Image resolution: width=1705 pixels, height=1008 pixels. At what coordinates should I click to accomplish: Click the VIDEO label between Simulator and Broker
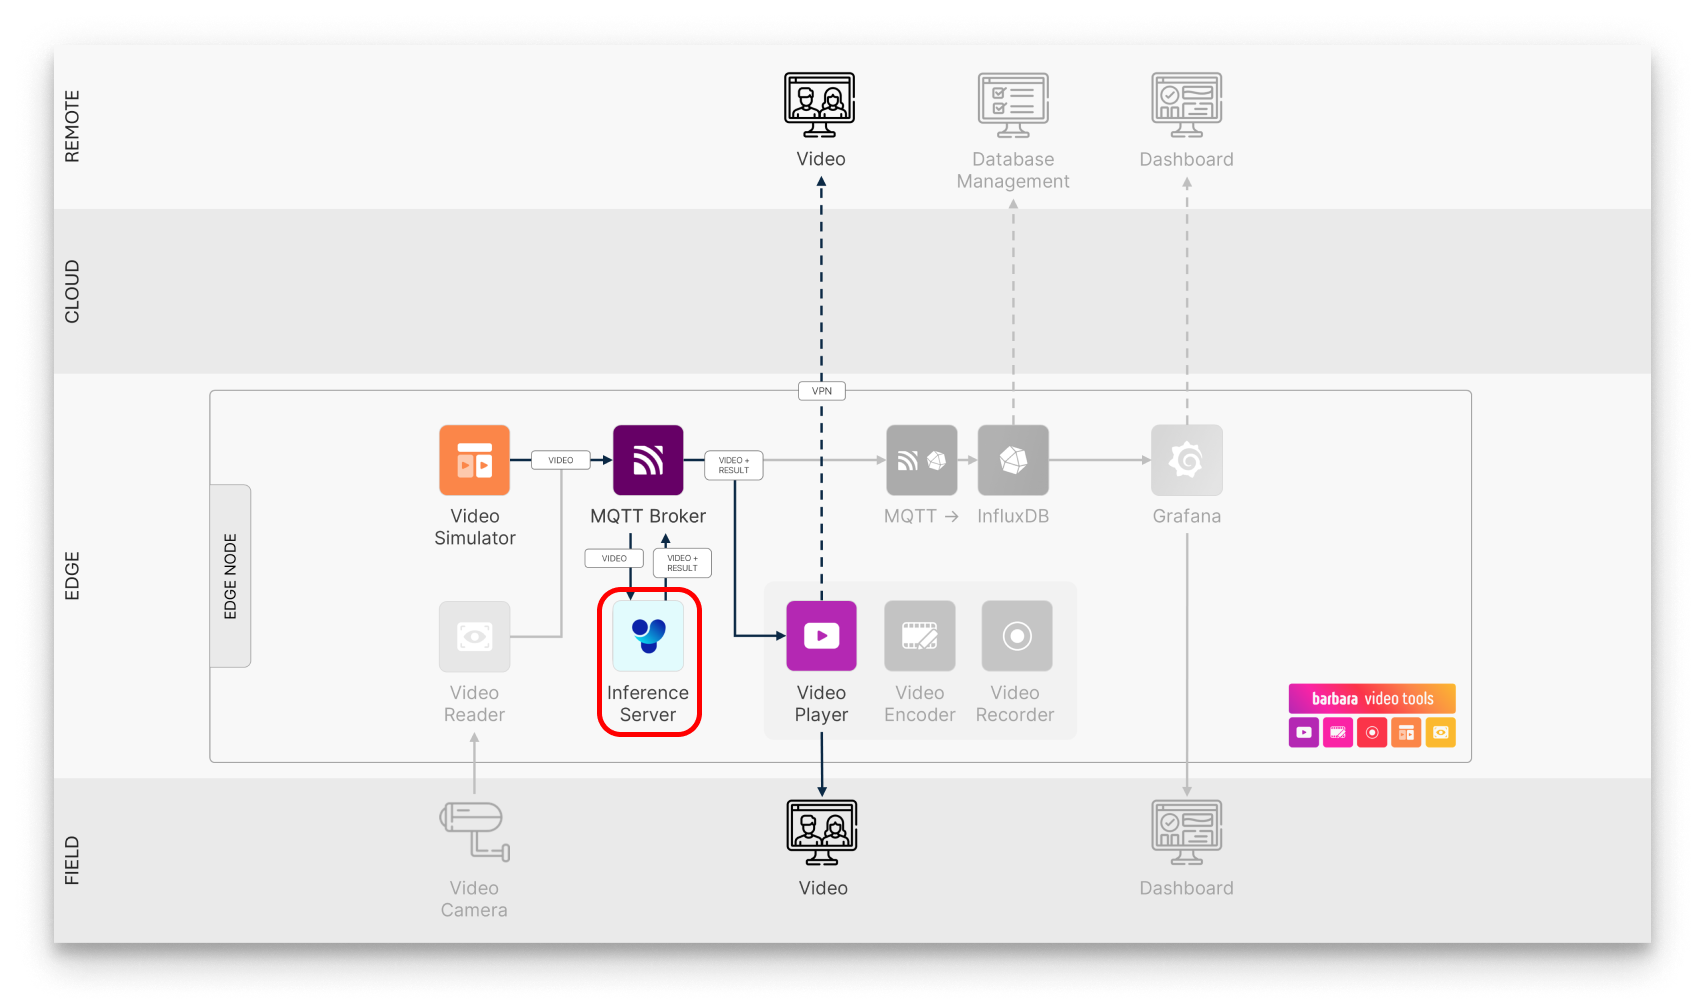tap(561, 459)
